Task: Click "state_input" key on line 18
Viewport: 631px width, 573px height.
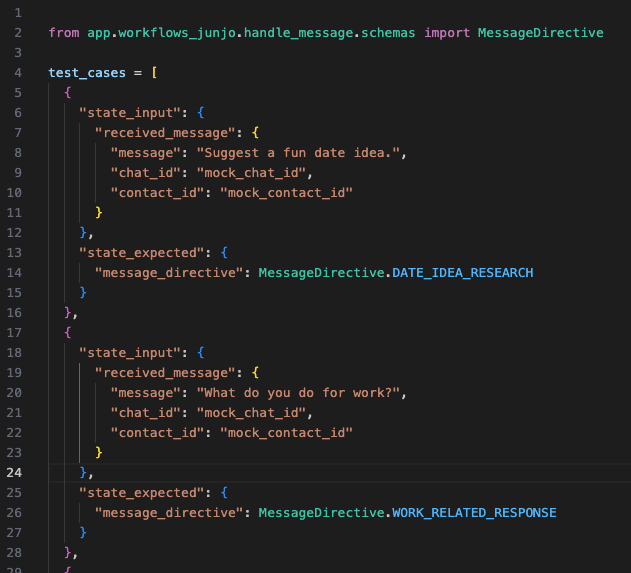Action: pos(130,353)
